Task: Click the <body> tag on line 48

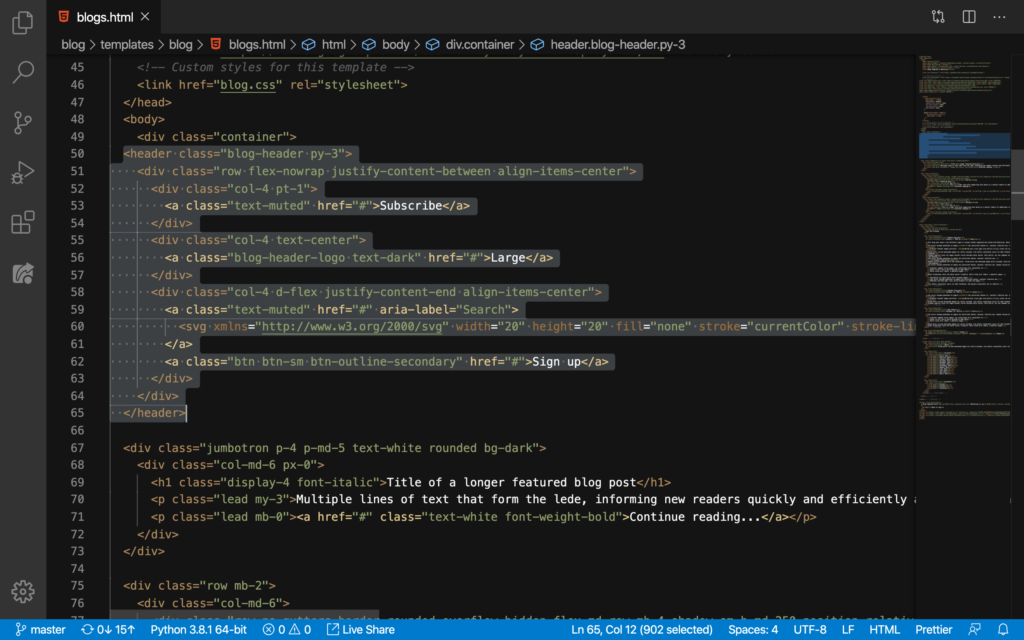Action: (x=144, y=120)
